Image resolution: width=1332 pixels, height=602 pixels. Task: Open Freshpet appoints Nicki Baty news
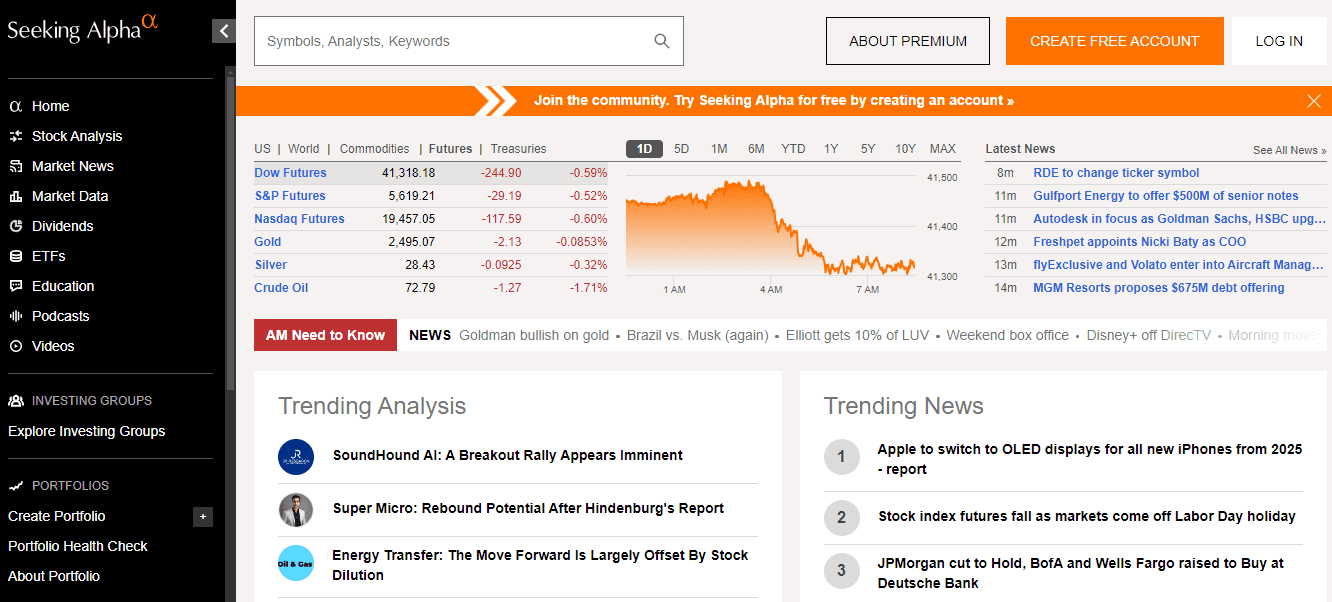coord(1140,242)
